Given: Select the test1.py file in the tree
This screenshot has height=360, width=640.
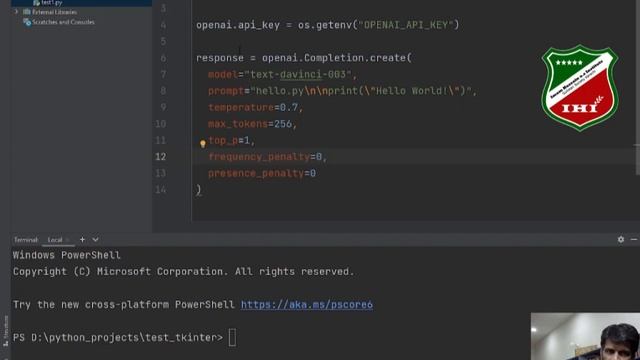Looking at the screenshot, I should (x=51, y=2).
